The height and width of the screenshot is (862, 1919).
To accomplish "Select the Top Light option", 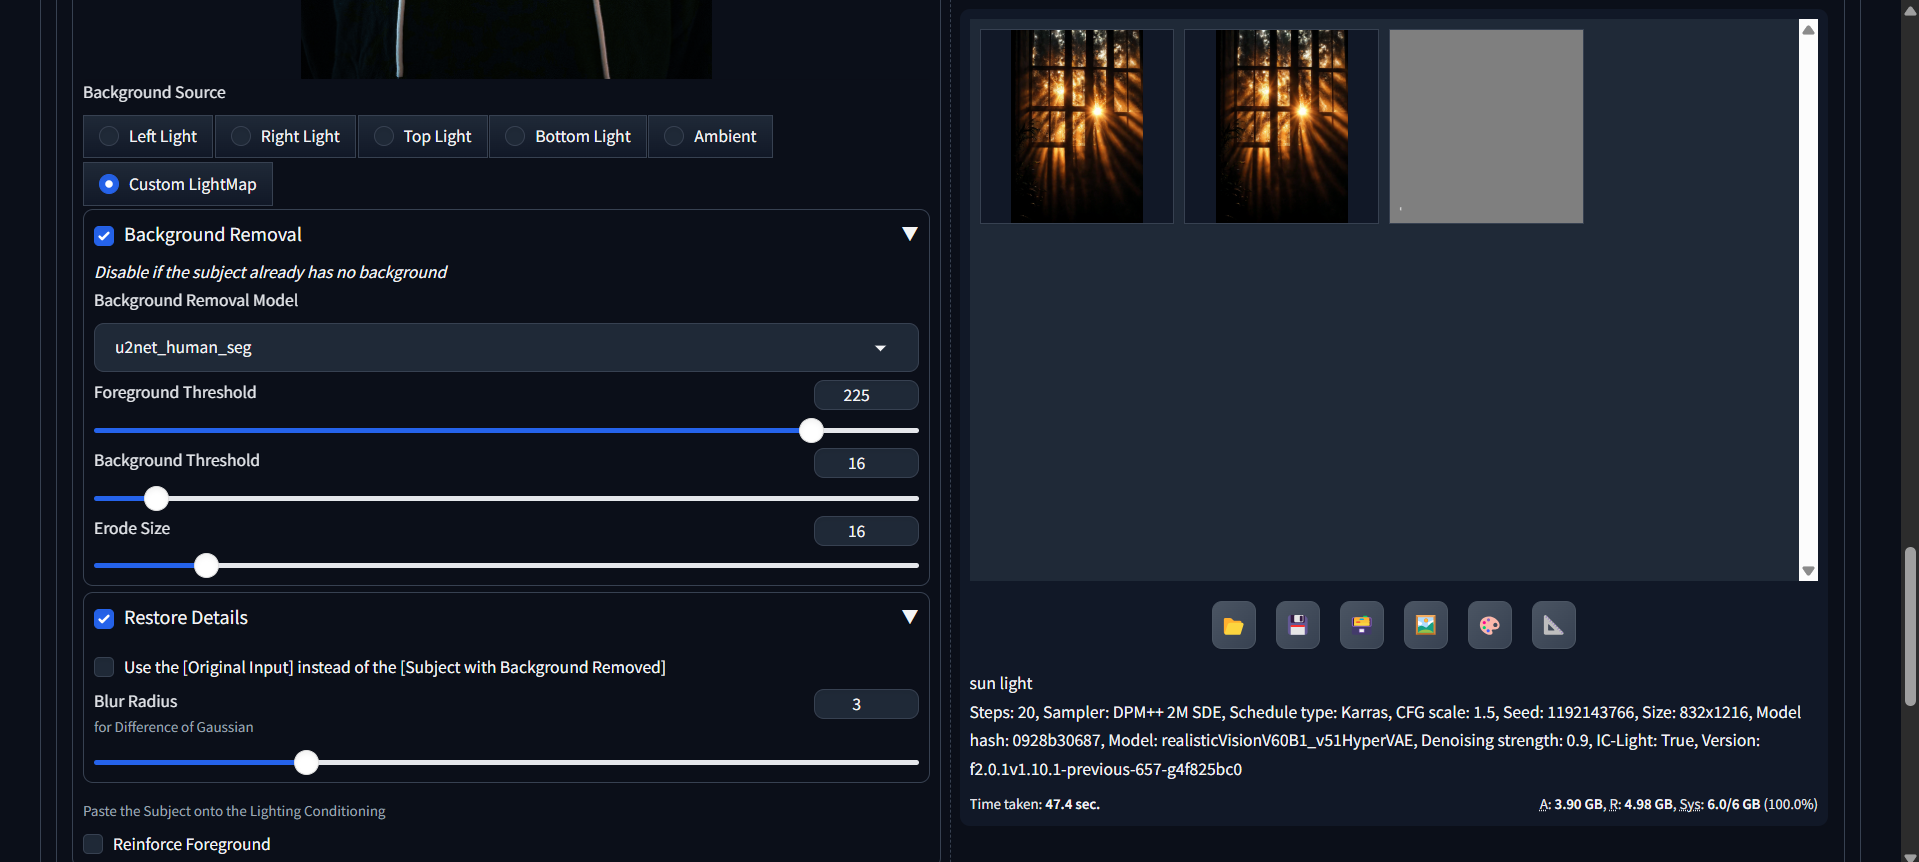I will (x=384, y=136).
